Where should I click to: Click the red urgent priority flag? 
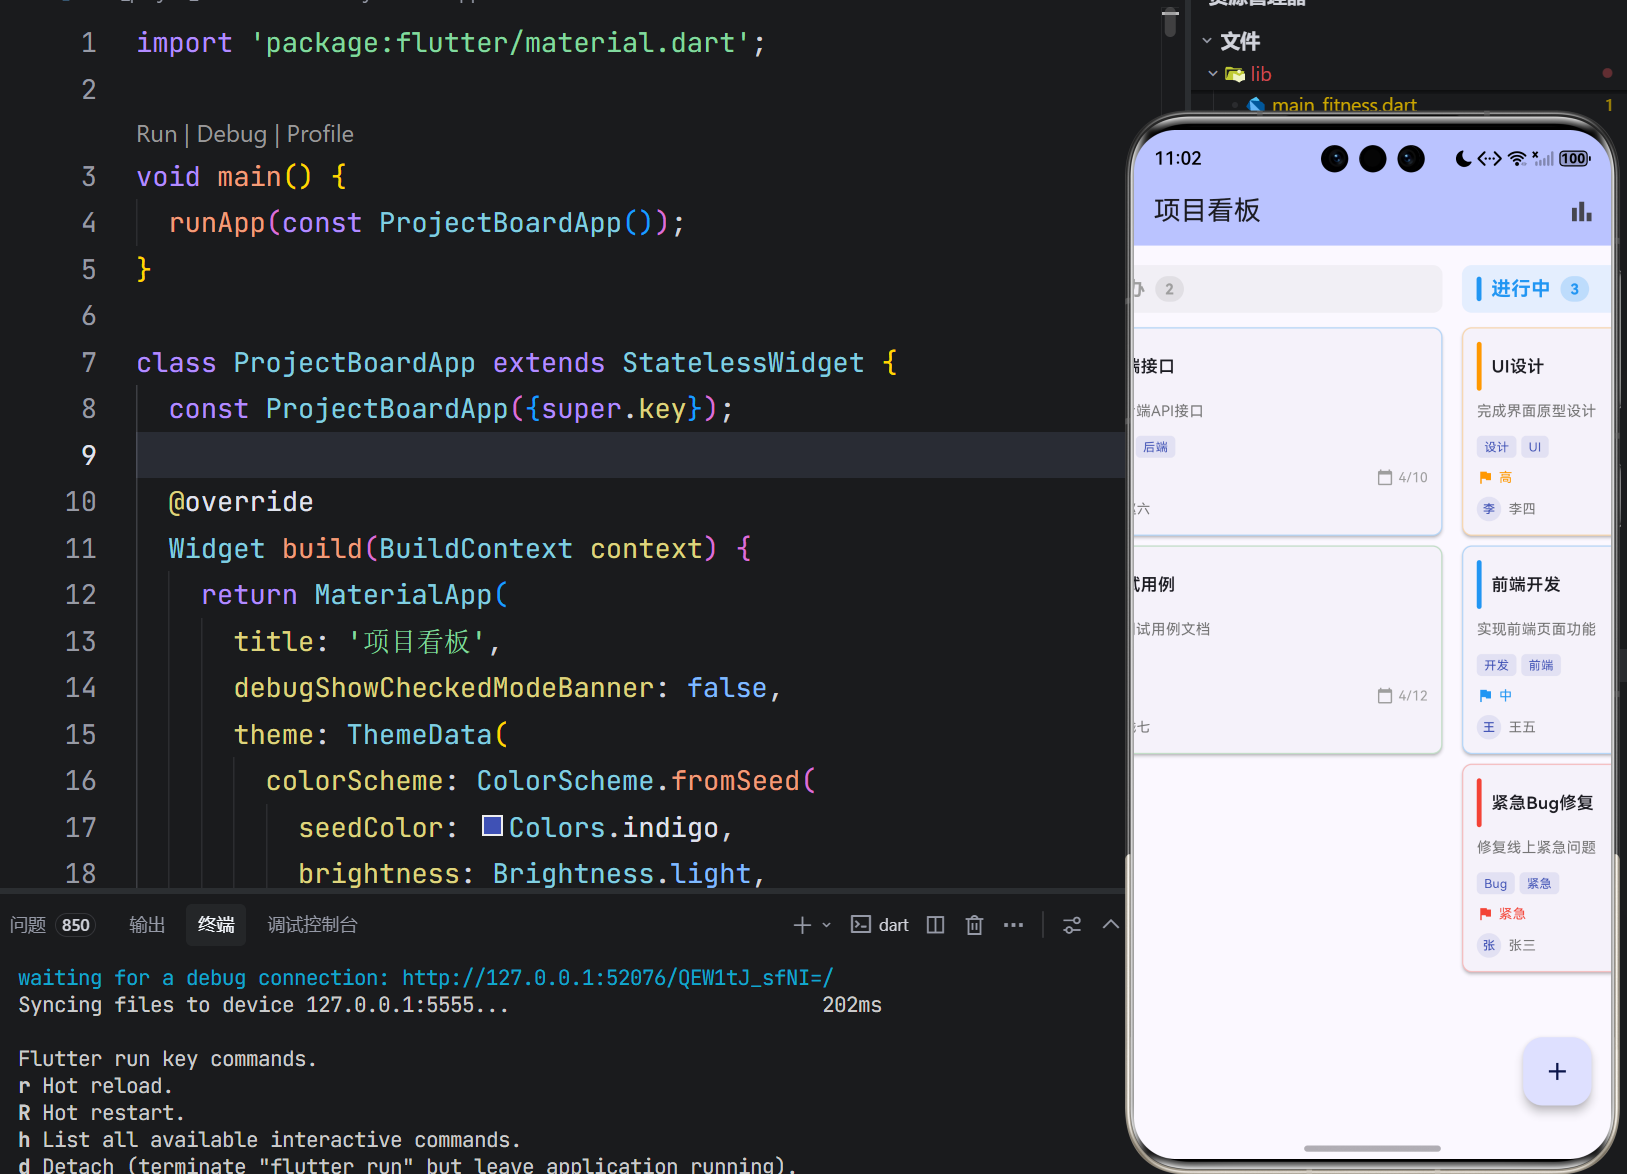coord(1485,914)
